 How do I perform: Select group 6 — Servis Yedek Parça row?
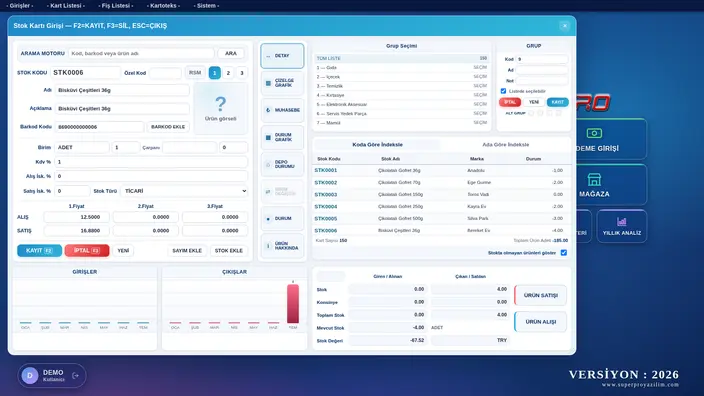401,114
